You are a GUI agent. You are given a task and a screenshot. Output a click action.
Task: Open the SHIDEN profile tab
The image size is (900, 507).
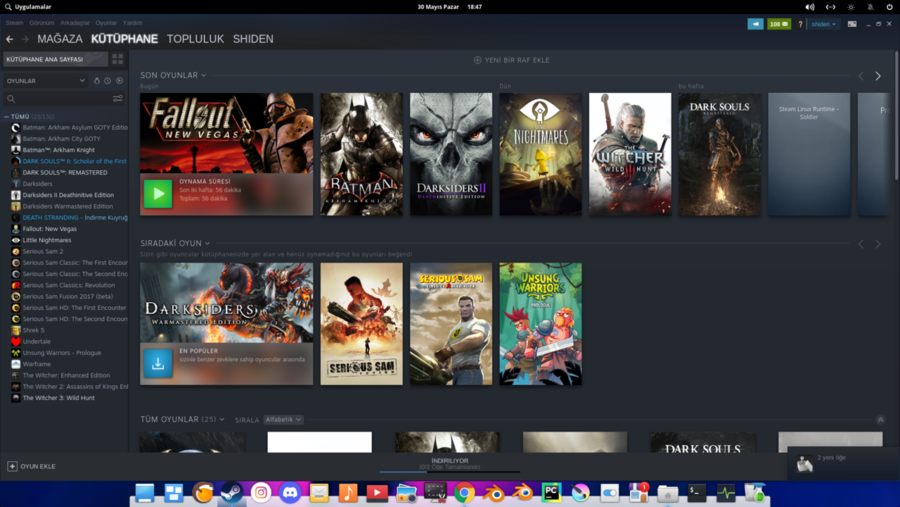[253, 39]
